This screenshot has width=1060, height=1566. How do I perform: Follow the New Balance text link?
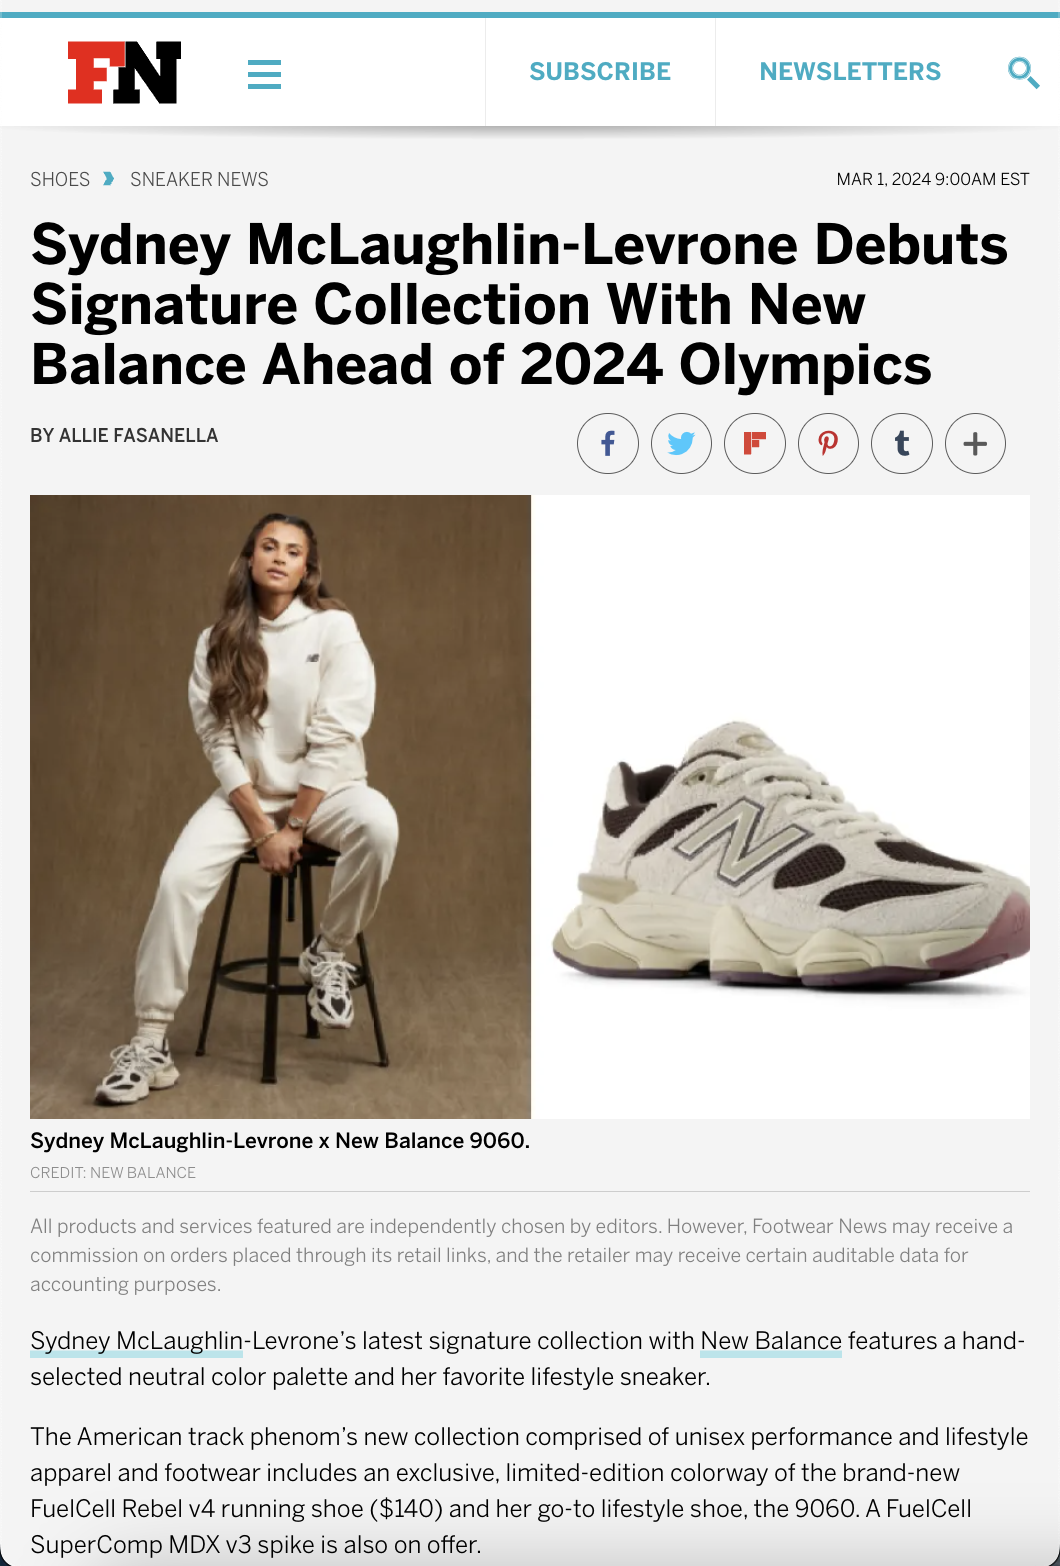tap(771, 1341)
